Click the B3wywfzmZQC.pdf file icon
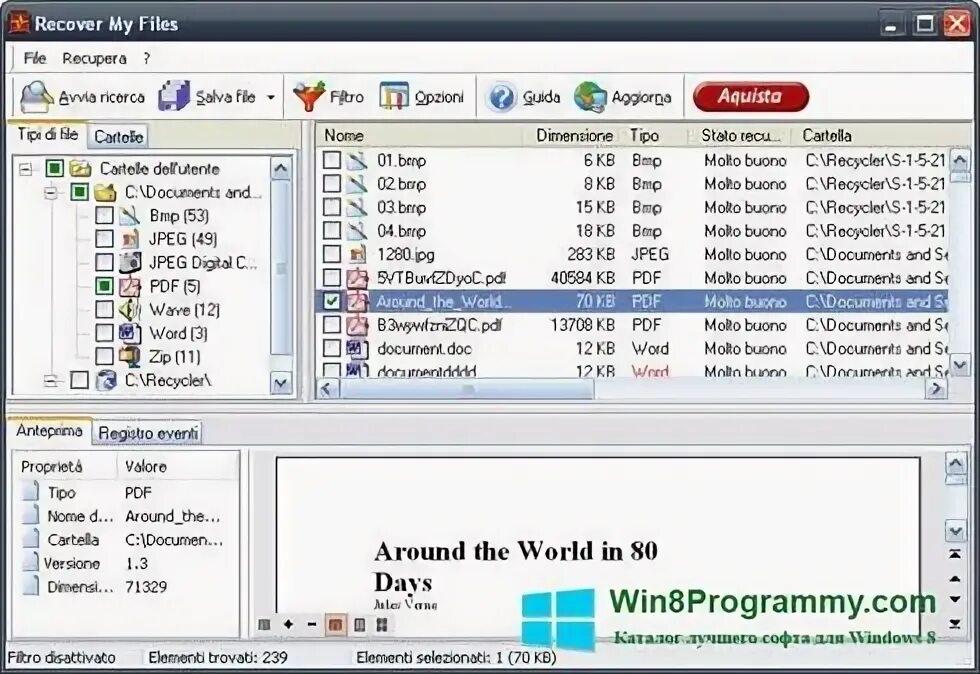Screen dimensions: 980x674 pyautogui.click(x=358, y=325)
